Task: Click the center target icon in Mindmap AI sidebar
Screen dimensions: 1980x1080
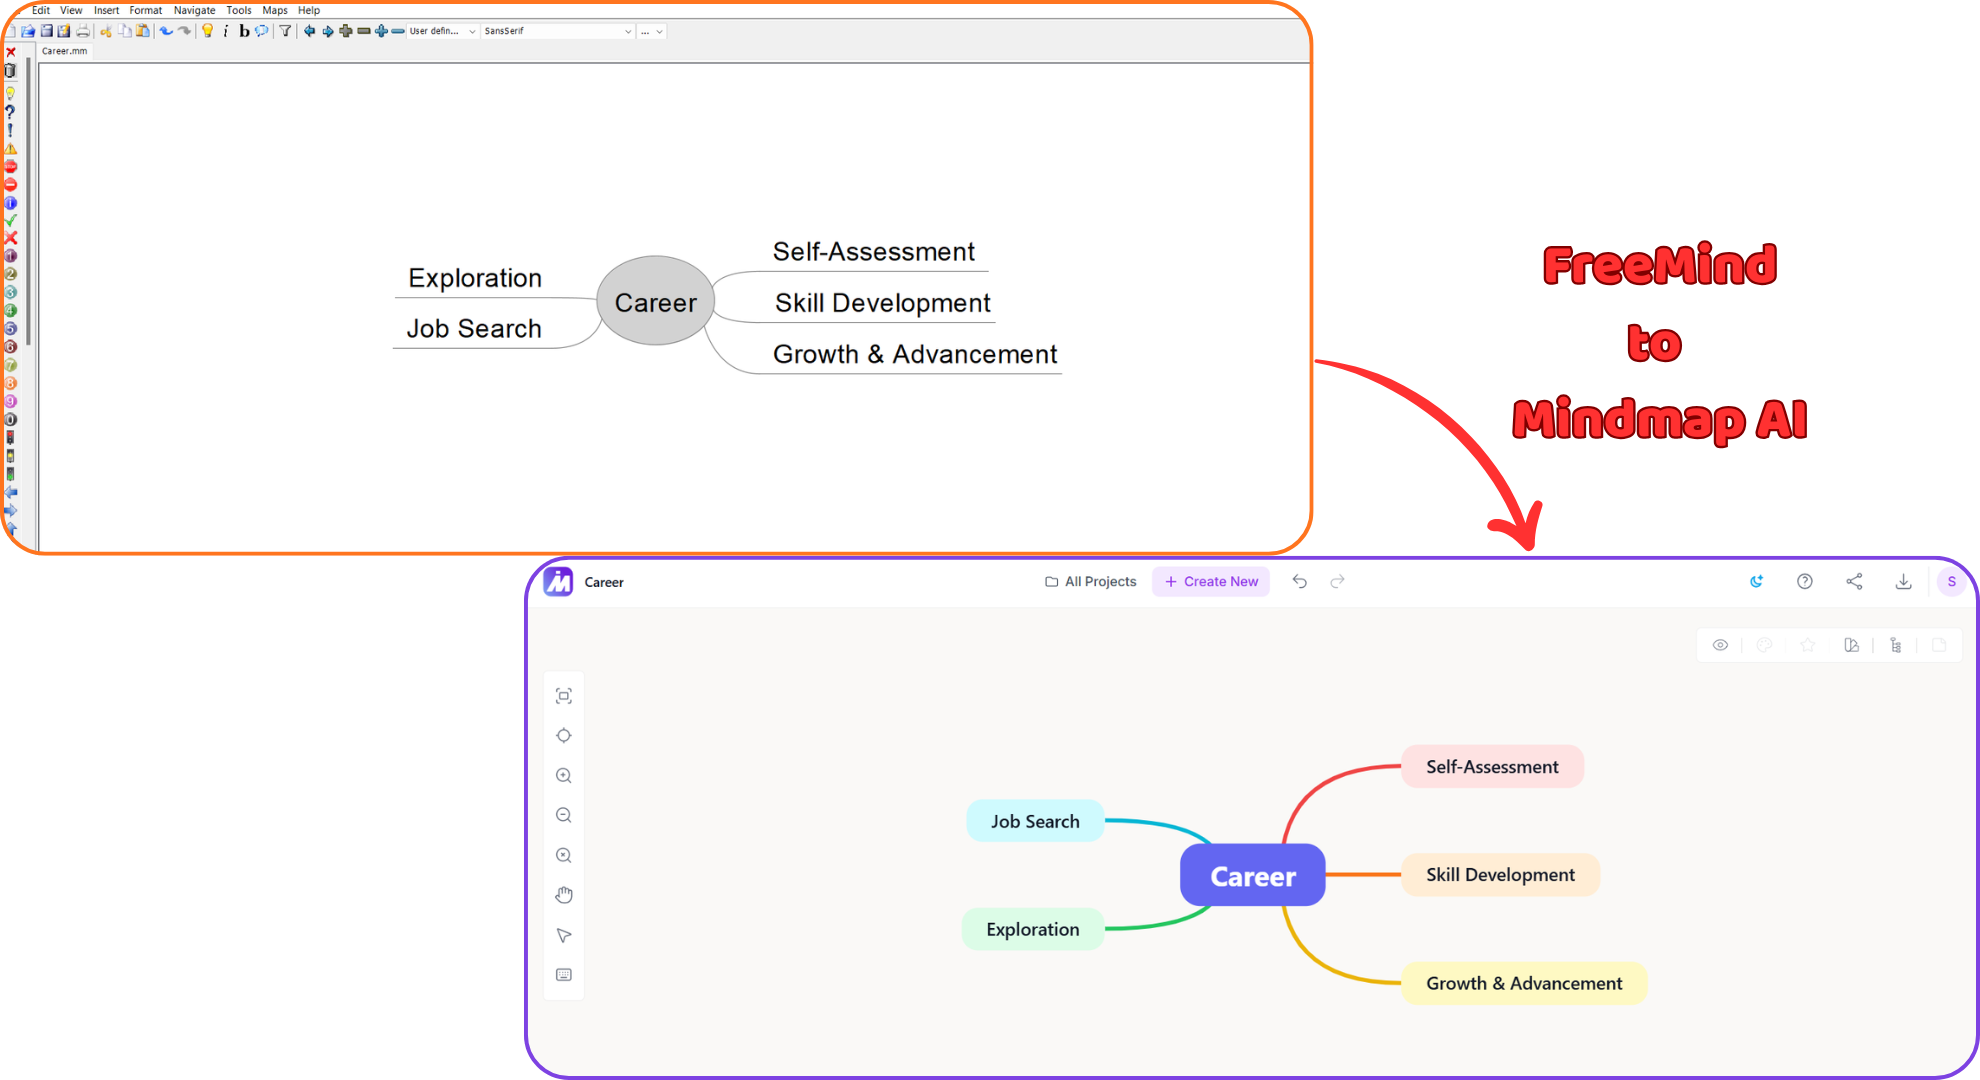Action: pos(564,736)
